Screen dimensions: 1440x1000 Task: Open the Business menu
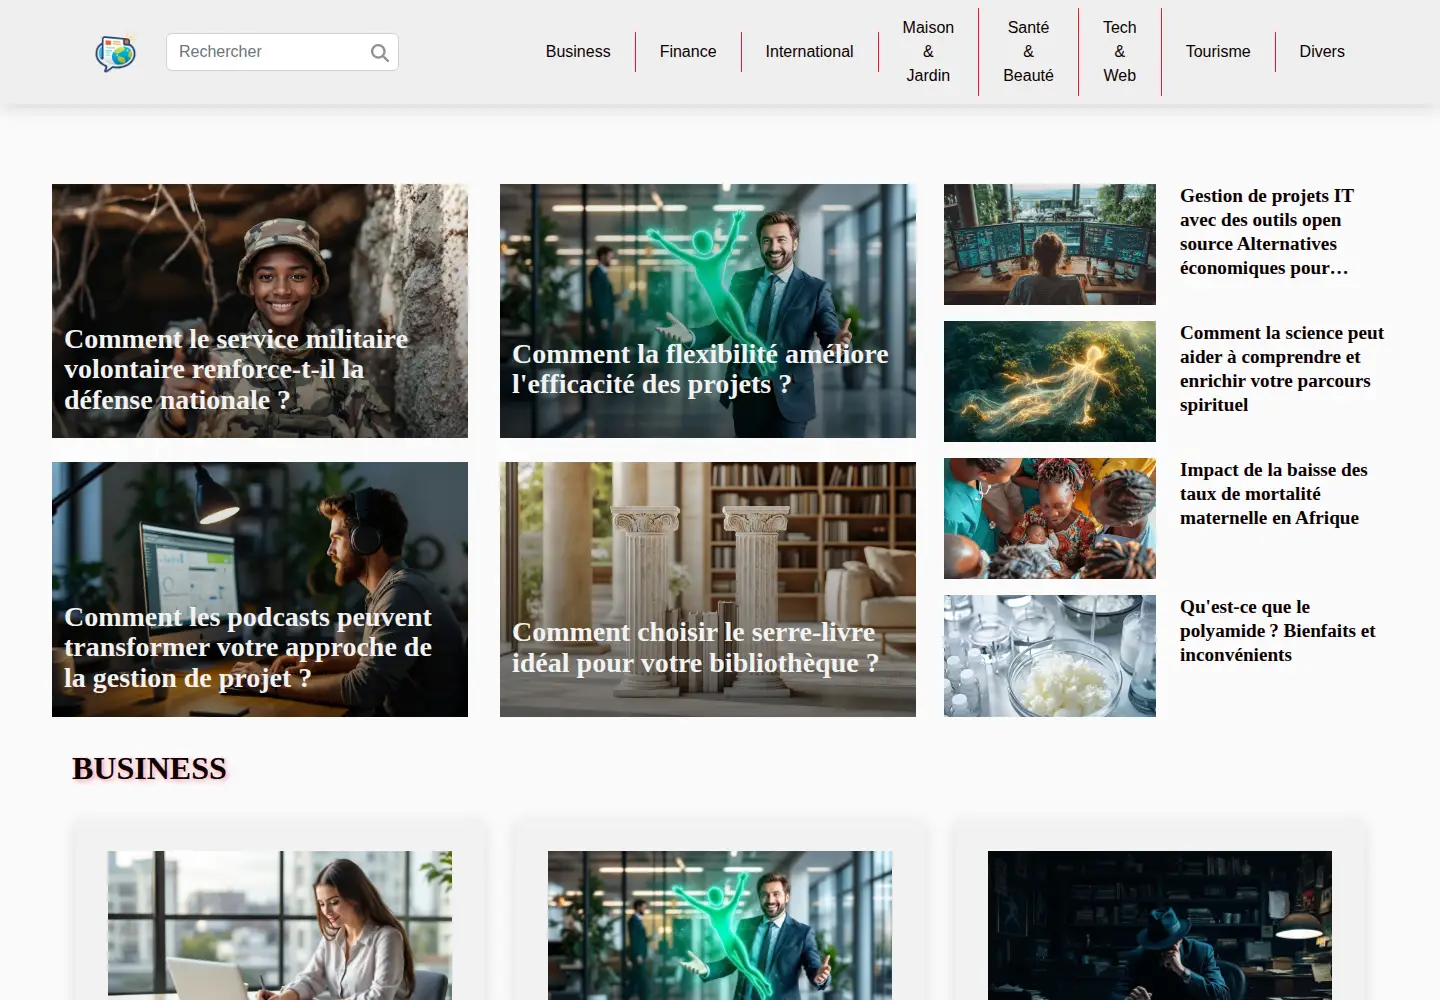[x=578, y=52]
